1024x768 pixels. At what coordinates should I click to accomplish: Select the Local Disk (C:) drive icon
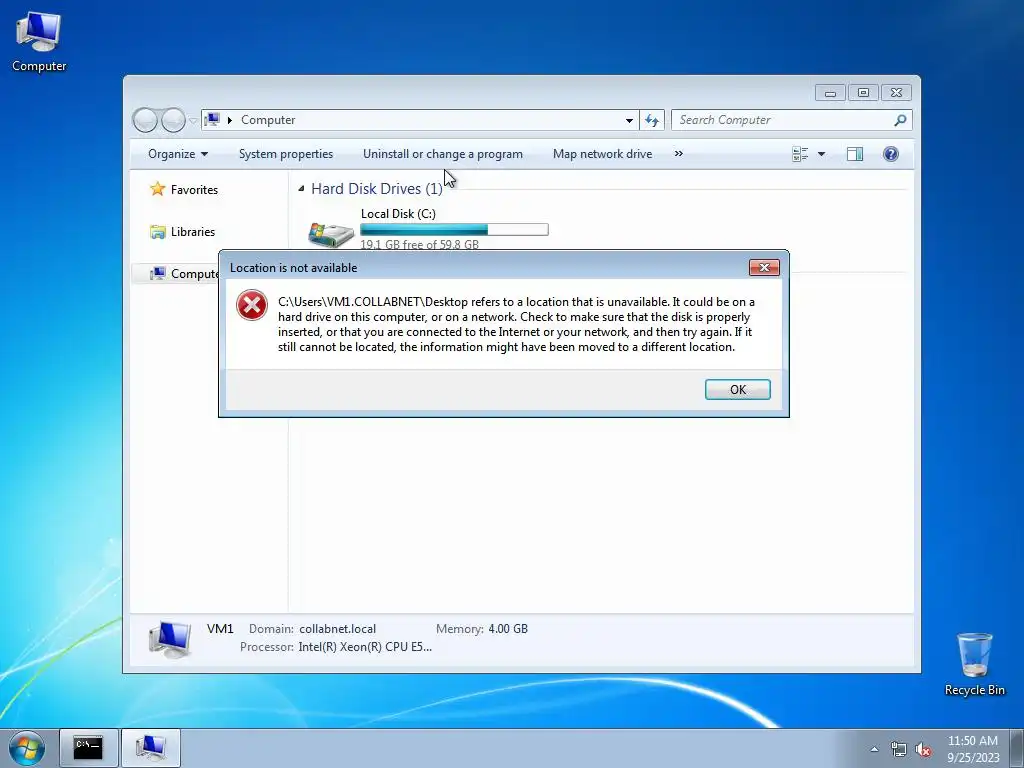point(331,233)
